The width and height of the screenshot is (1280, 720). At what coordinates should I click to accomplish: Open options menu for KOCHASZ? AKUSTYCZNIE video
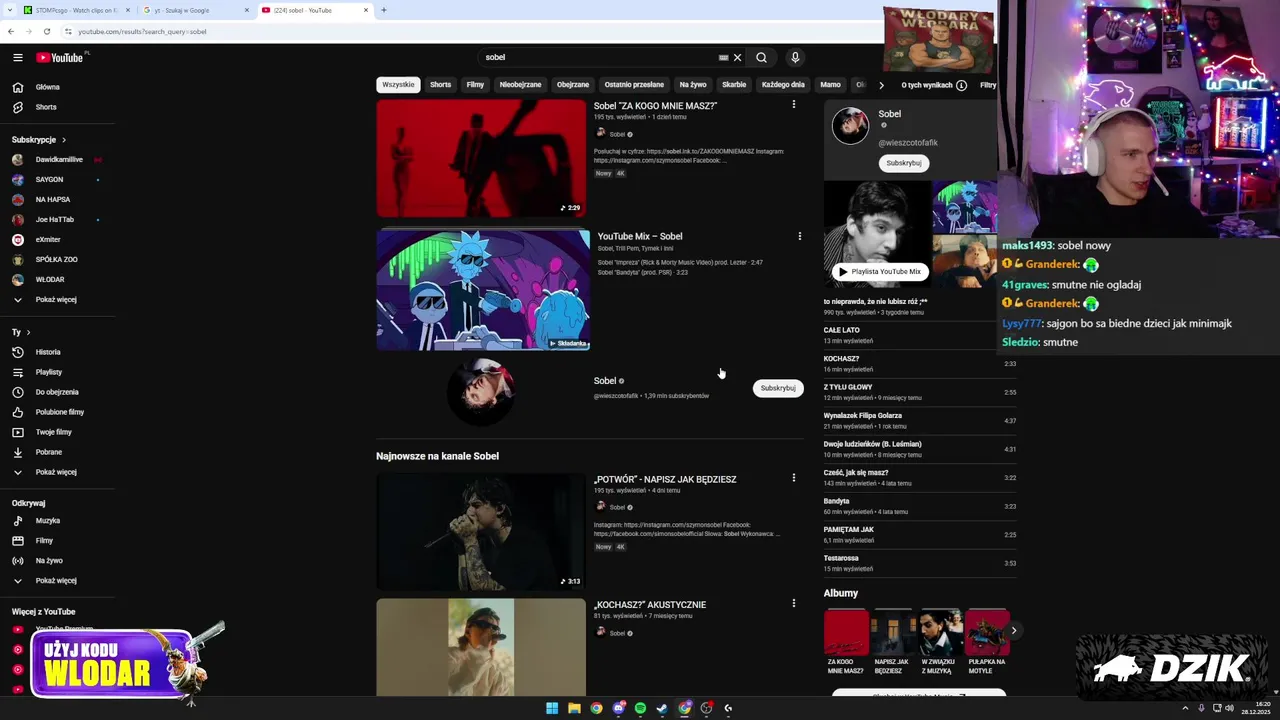coord(794,603)
